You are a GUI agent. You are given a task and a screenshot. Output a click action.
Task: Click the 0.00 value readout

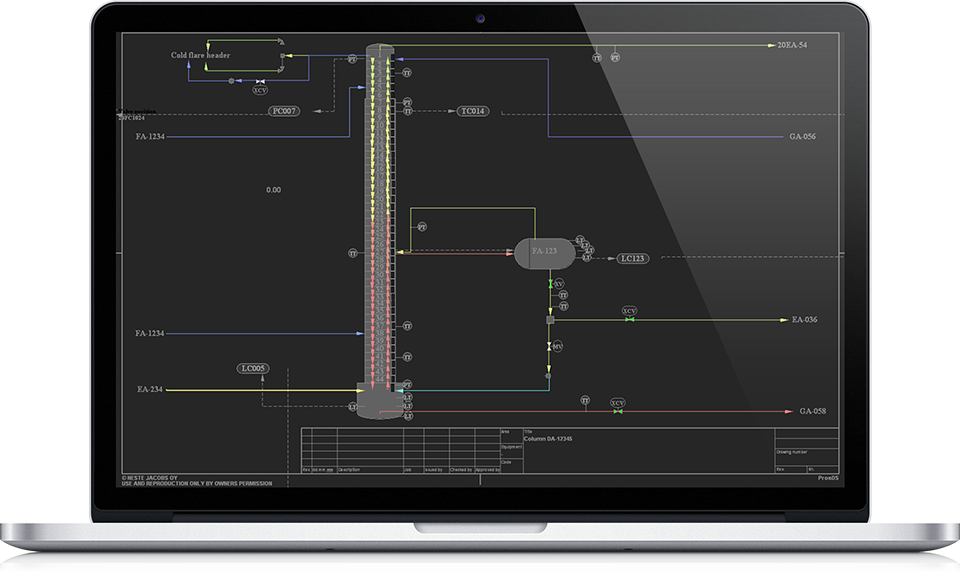273,189
